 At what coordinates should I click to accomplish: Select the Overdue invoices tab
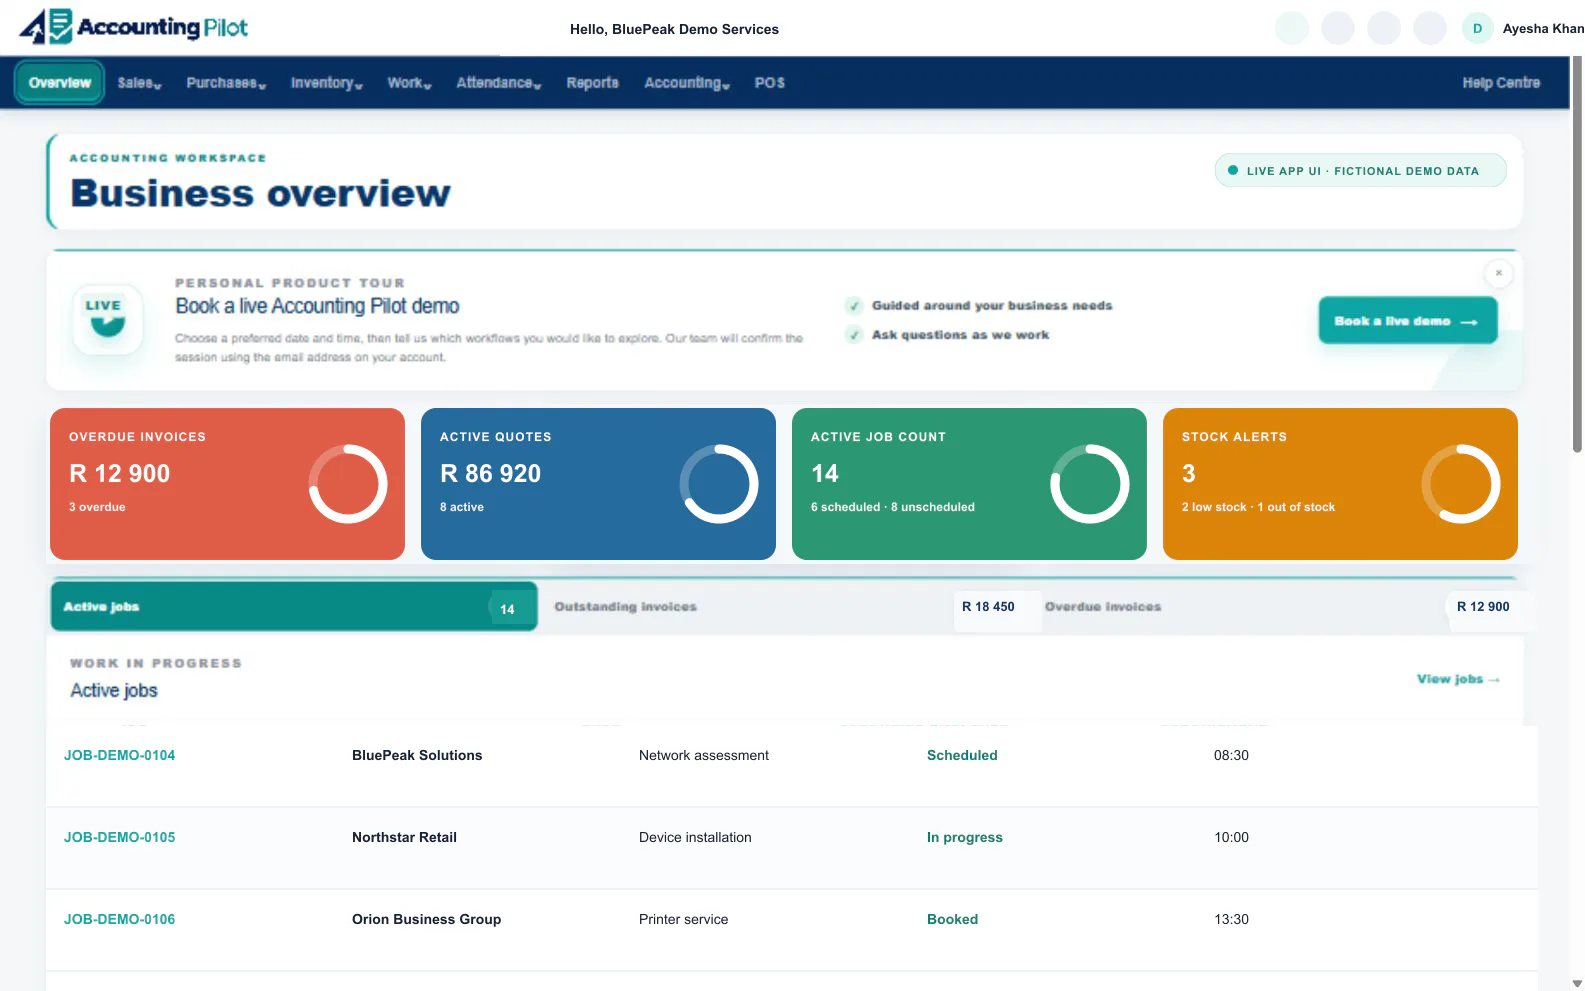click(x=1282, y=607)
